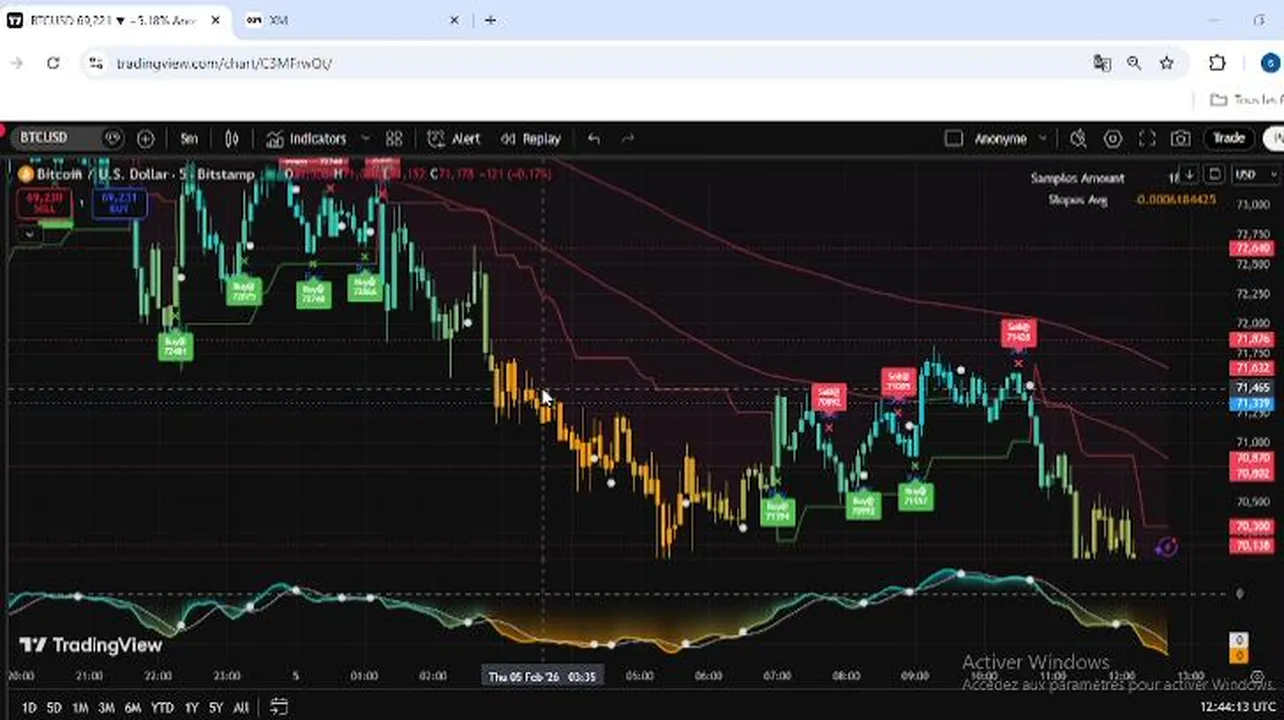Open the quick search icon
Screen dimensions: 1284x720
(x=1078, y=139)
